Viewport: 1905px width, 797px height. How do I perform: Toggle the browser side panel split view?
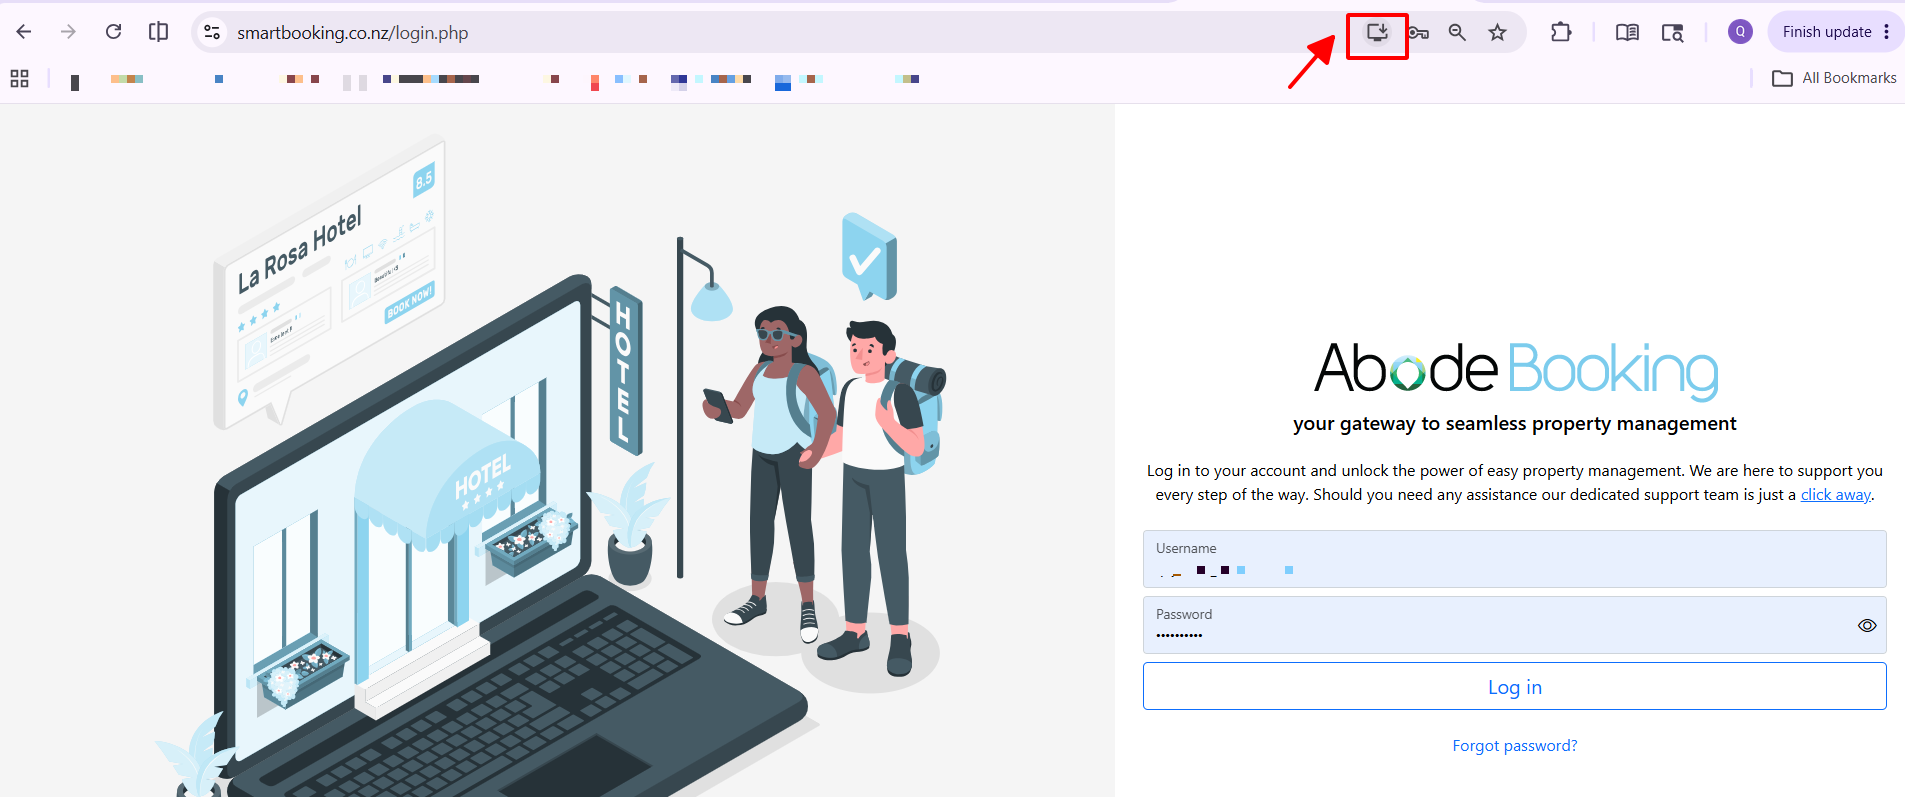point(158,32)
